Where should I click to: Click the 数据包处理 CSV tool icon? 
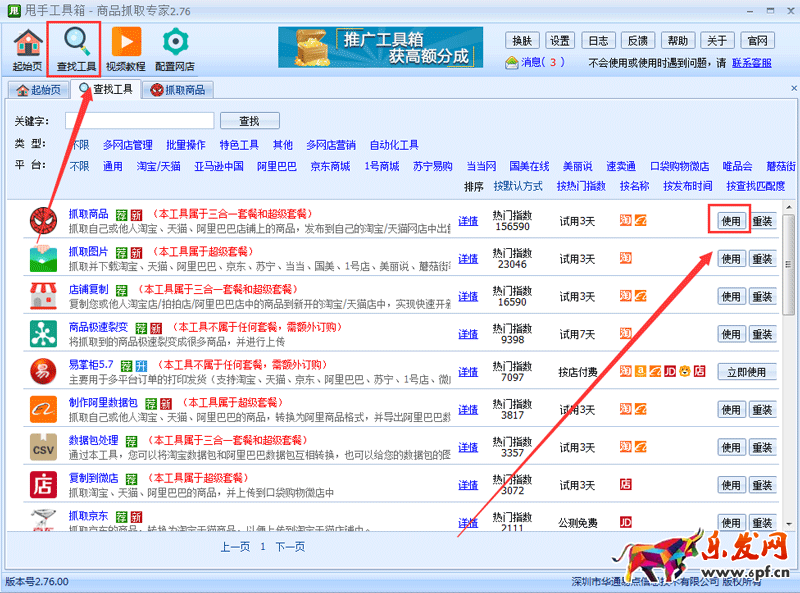tap(43, 447)
